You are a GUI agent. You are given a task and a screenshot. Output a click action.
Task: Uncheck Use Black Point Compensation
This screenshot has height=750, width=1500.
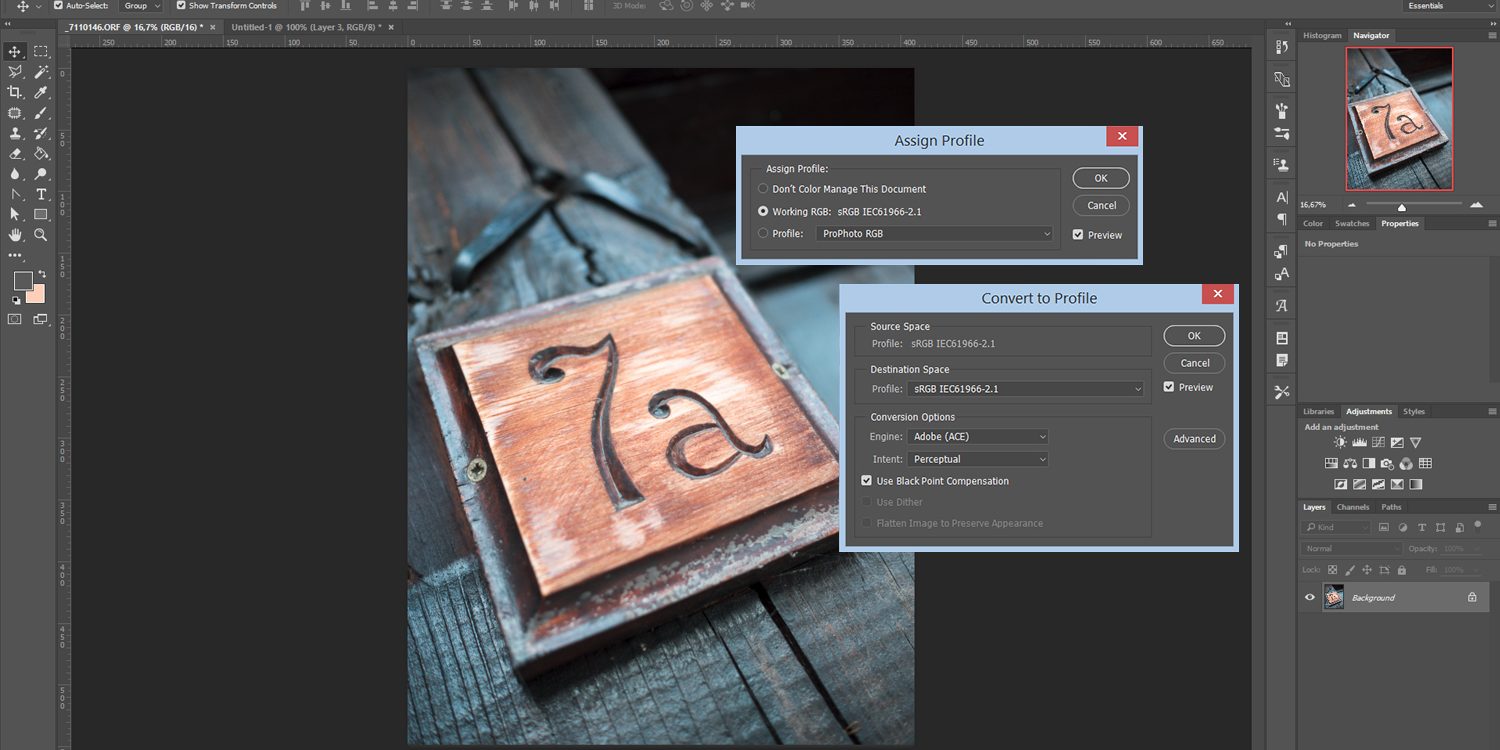pyautogui.click(x=867, y=481)
